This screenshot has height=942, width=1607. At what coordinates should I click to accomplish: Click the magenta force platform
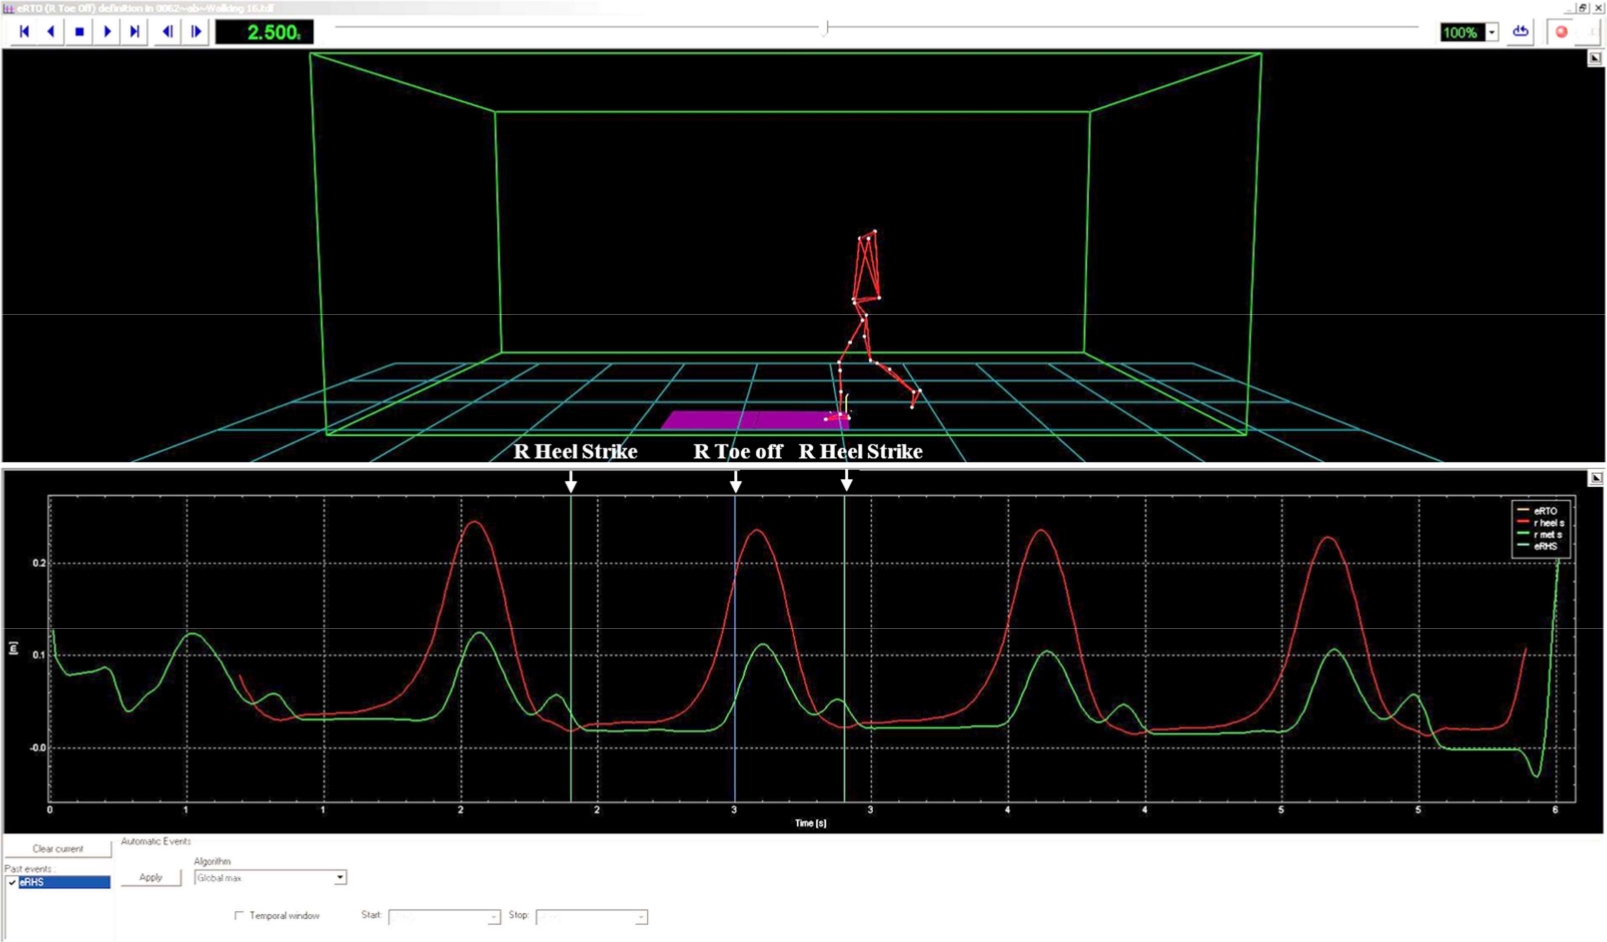point(755,420)
